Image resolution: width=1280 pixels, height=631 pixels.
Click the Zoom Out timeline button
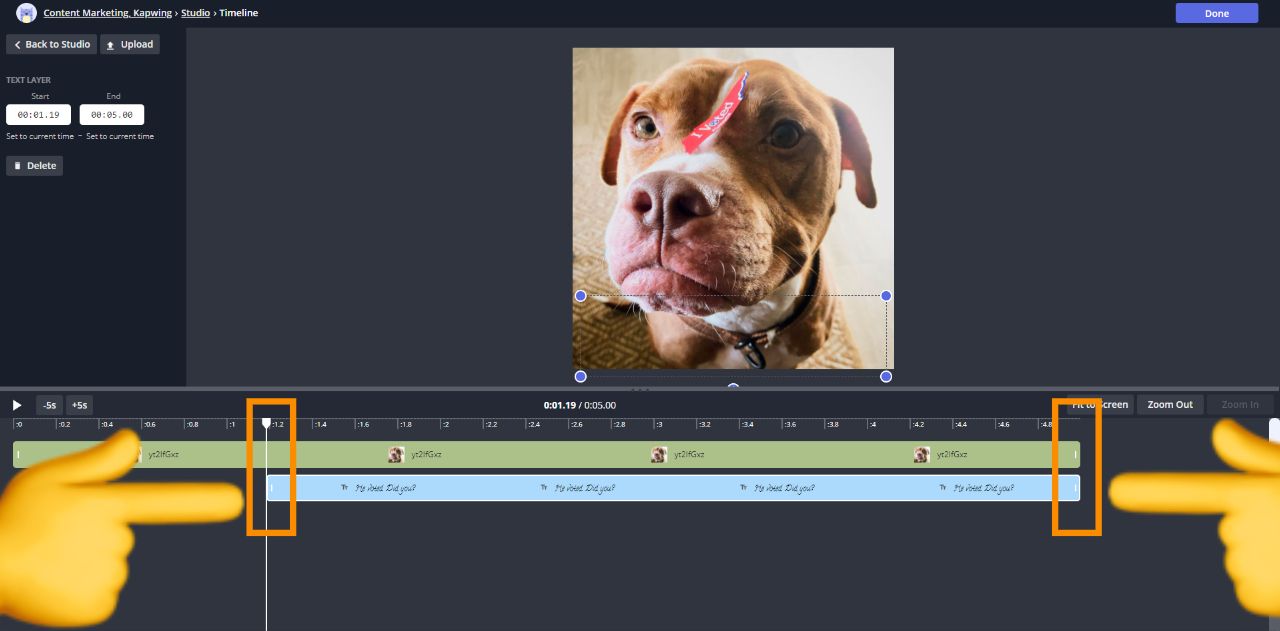click(x=1170, y=405)
